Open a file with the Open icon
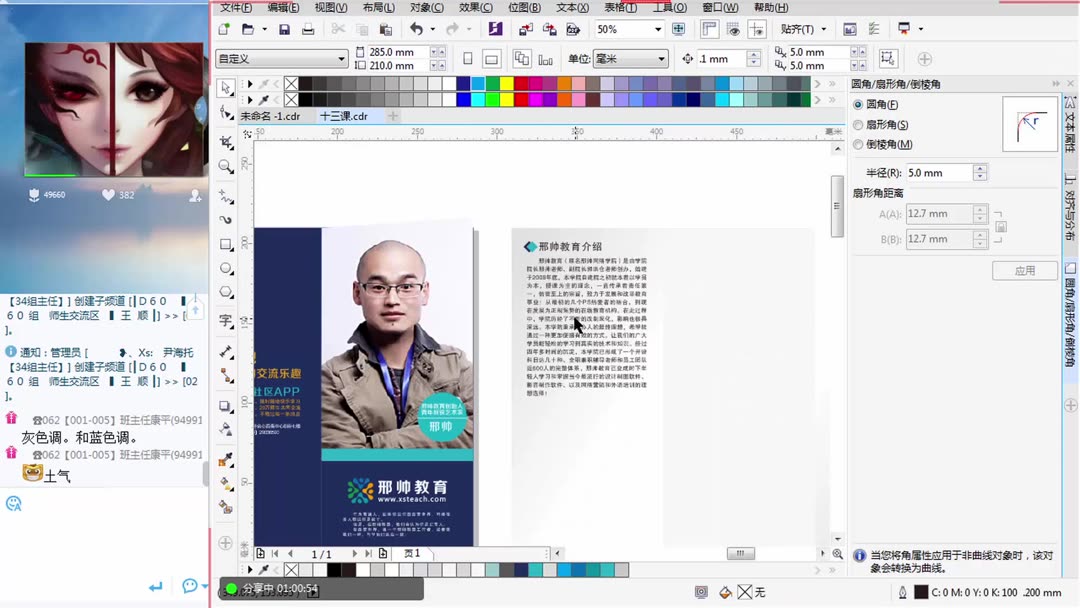 (247, 29)
